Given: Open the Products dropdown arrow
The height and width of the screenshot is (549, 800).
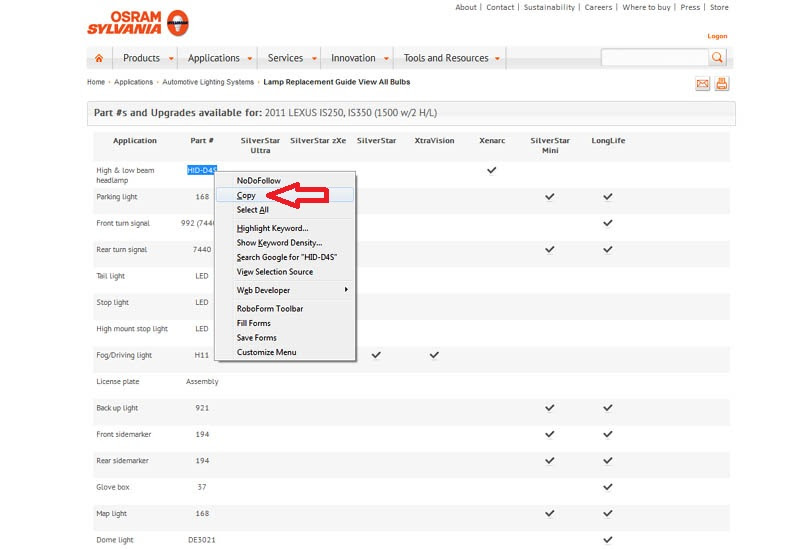Looking at the screenshot, I should (x=171, y=59).
